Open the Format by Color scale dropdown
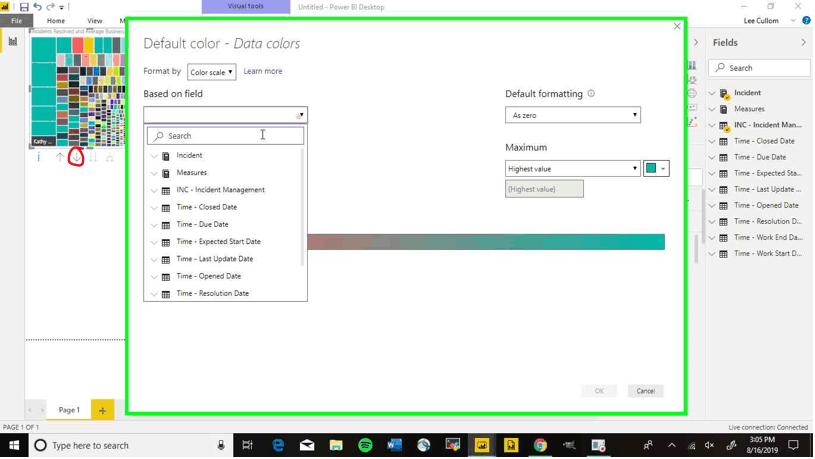This screenshot has width=815, height=459. point(212,72)
